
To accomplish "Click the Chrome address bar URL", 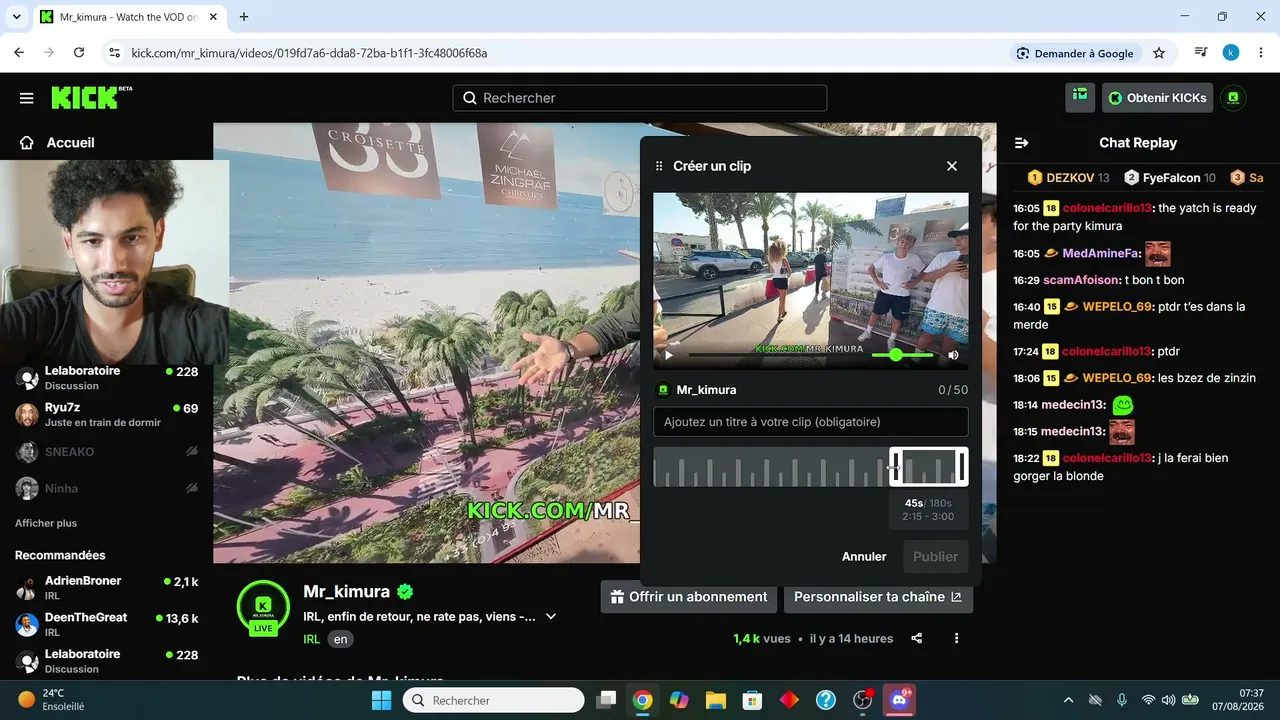I will (x=309, y=53).
